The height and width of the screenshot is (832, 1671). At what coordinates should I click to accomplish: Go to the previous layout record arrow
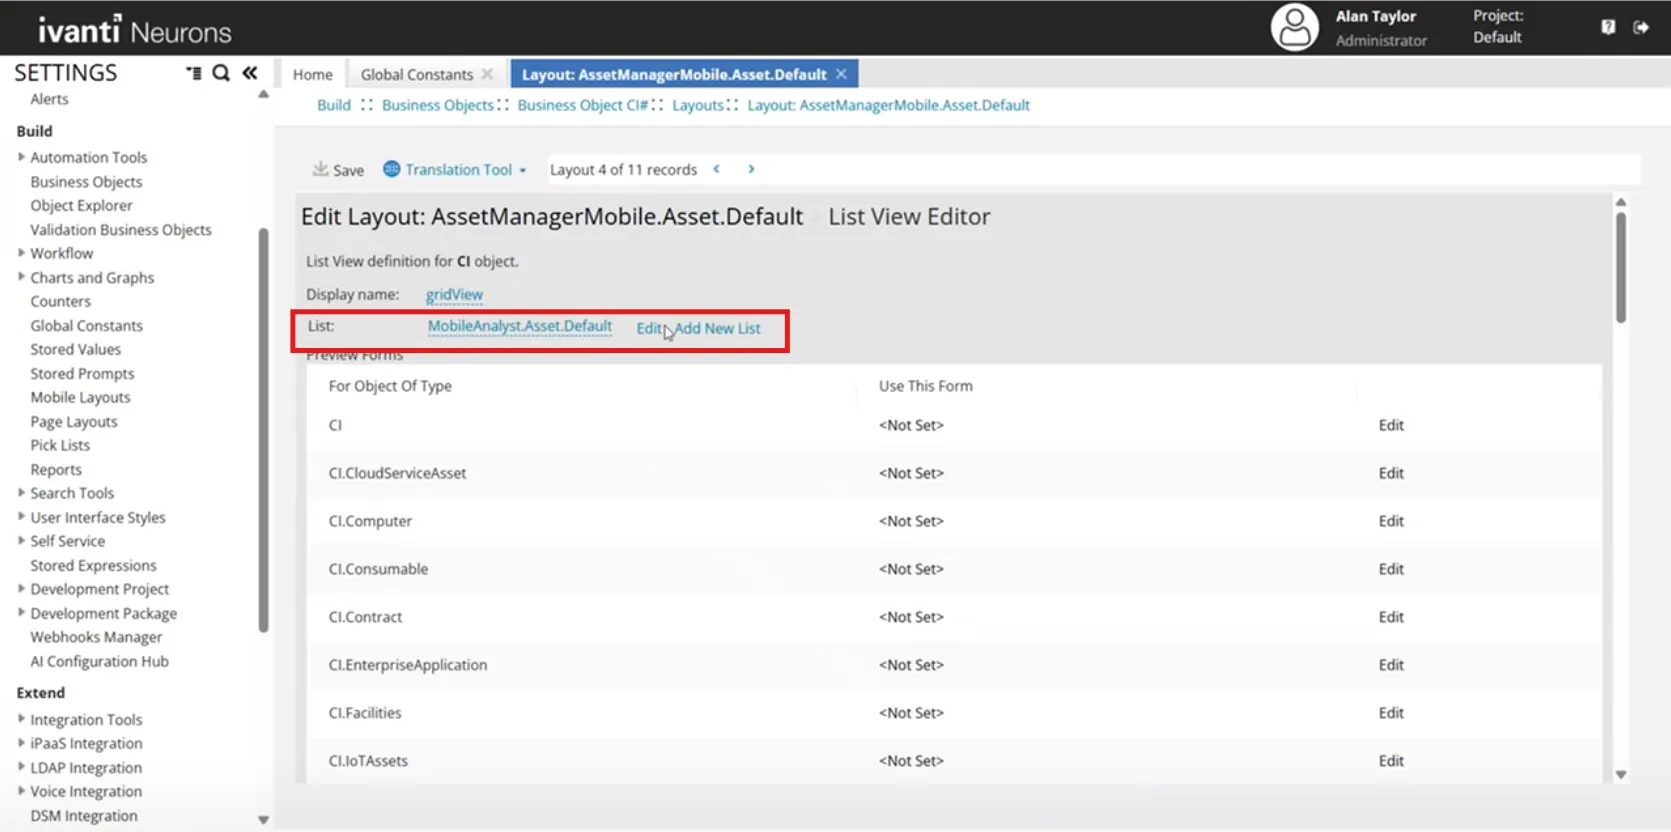tap(716, 169)
